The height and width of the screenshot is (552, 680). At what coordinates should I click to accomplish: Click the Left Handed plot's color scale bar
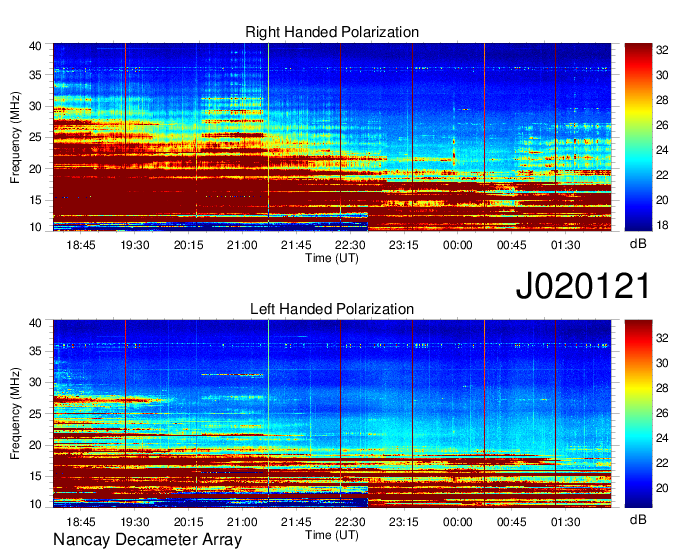coord(638,414)
